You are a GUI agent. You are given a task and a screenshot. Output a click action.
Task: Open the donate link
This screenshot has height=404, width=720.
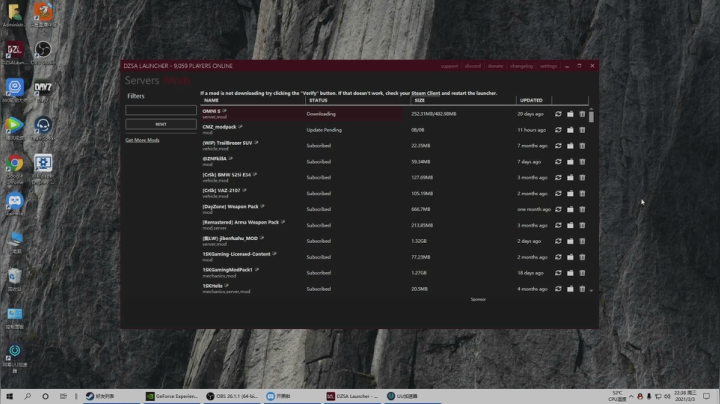click(x=495, y=66)
